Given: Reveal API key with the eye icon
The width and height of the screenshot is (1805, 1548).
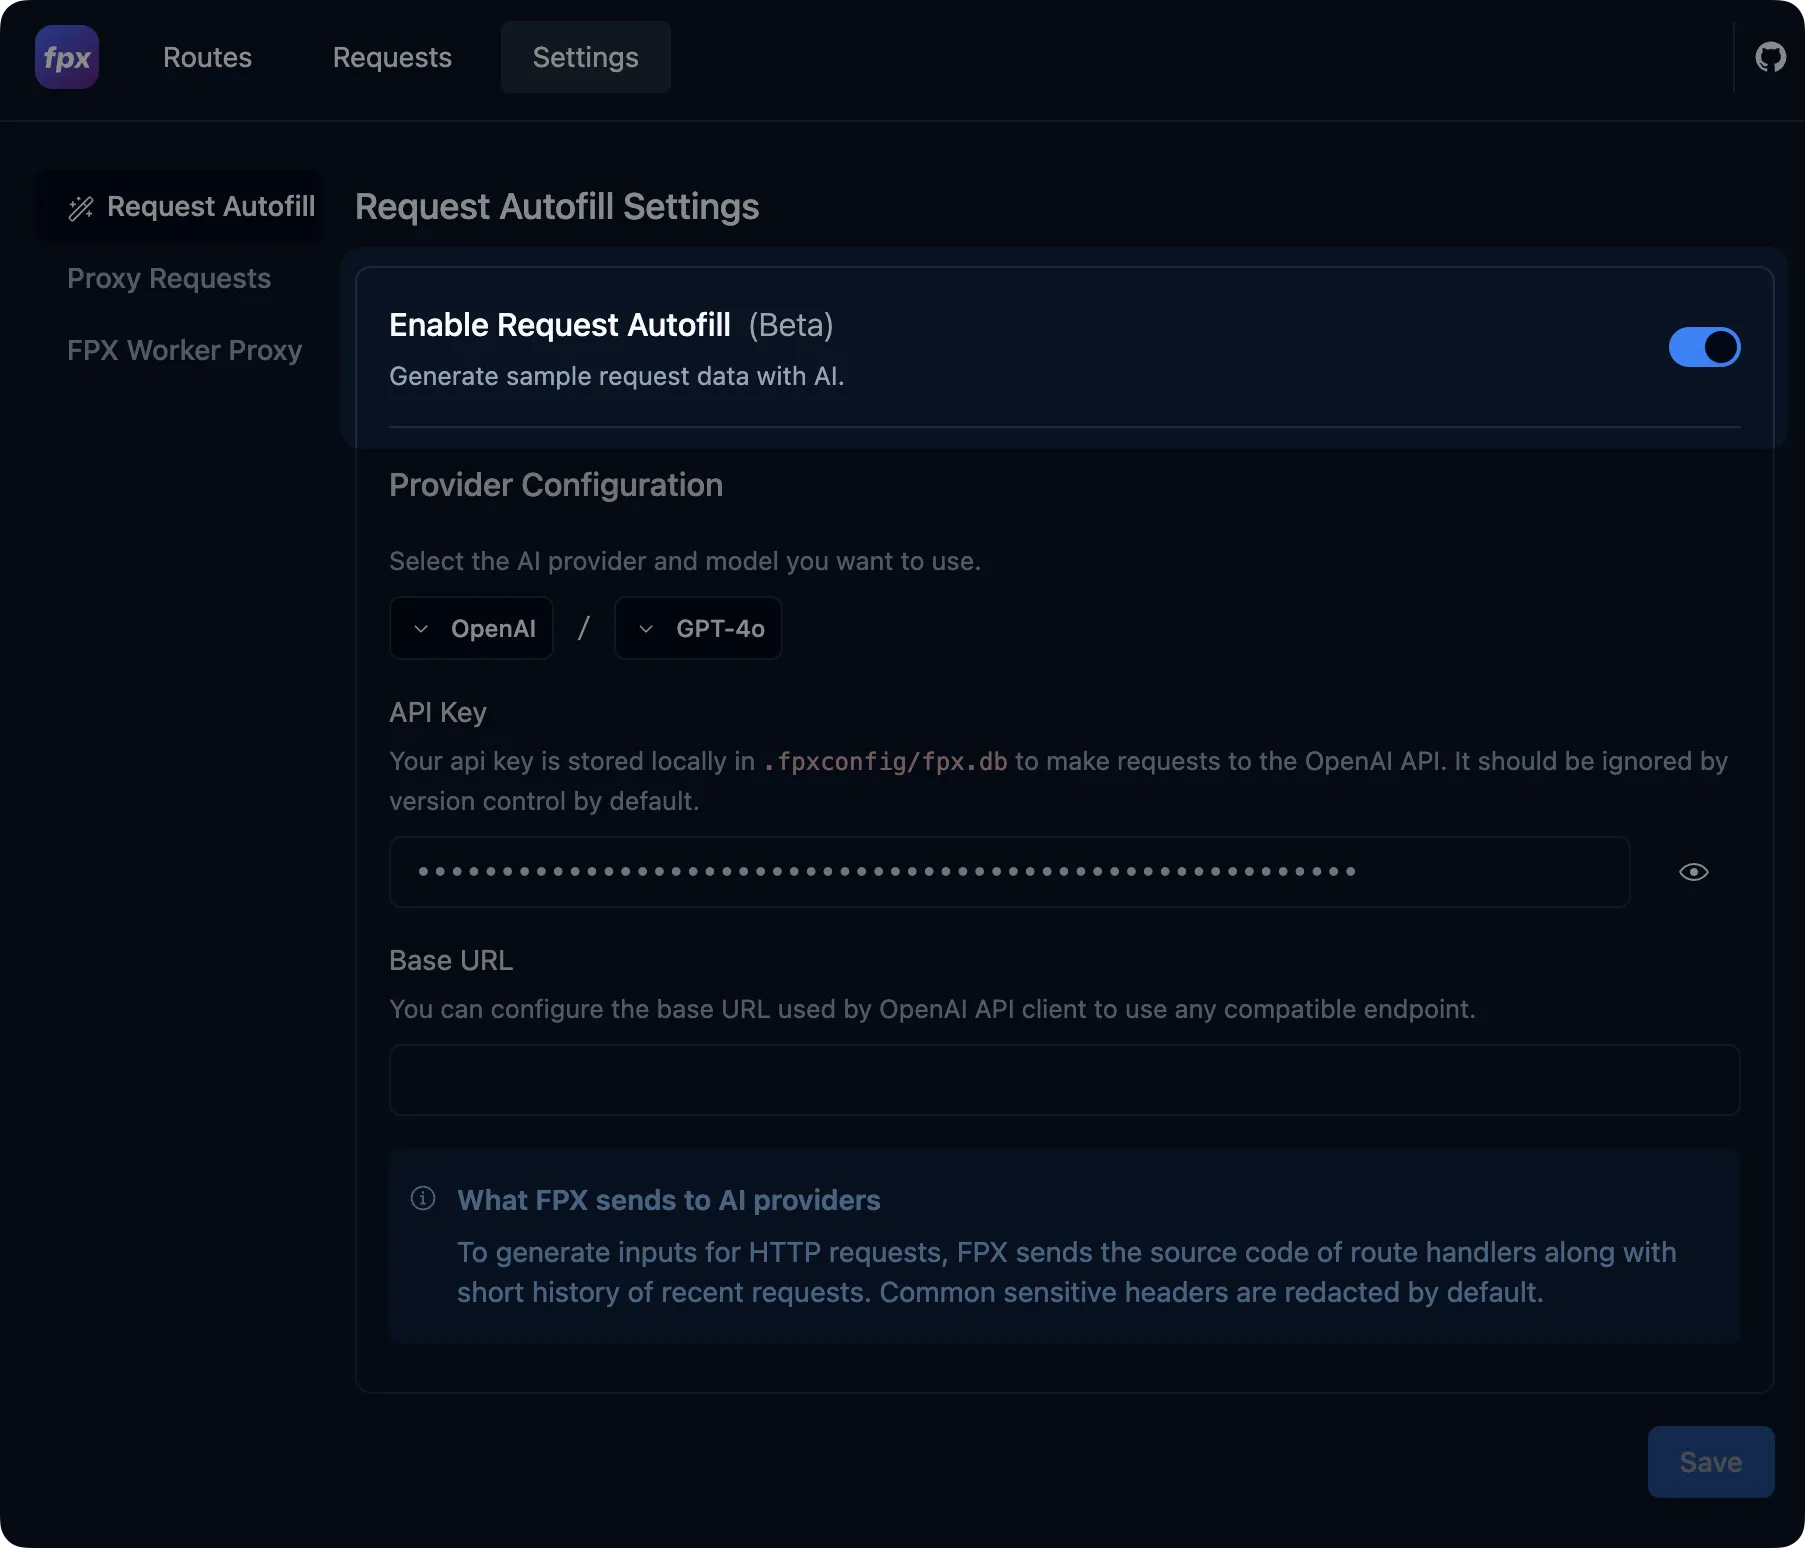Looking at the screenshot, I should coord(1693,872).
